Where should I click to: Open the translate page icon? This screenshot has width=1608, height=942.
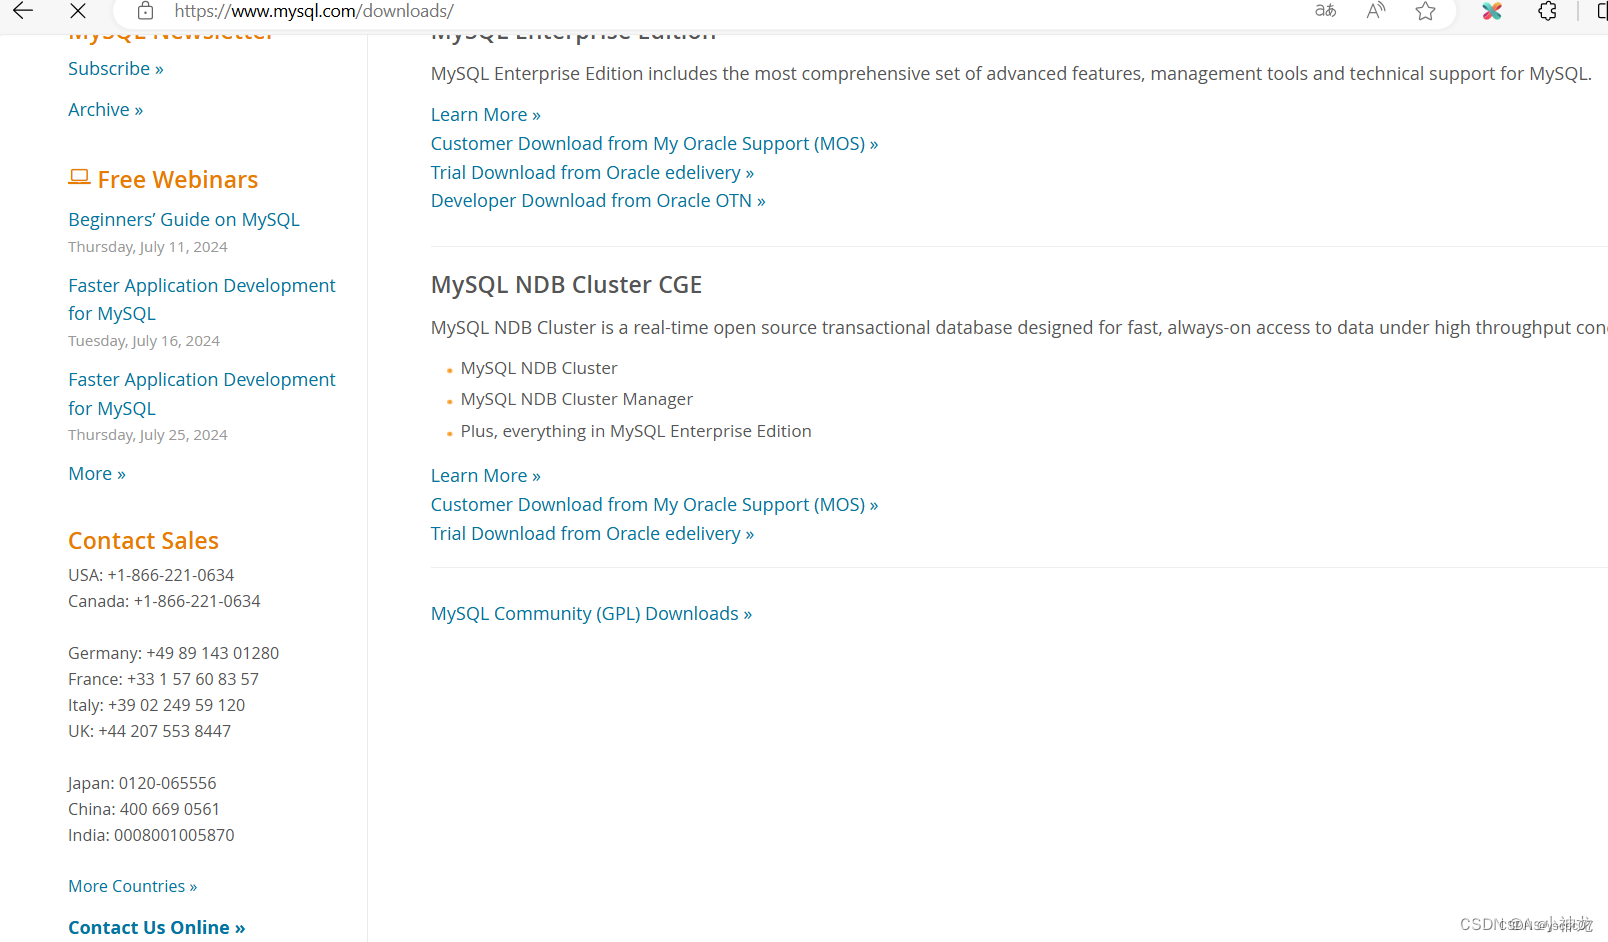1325,11
